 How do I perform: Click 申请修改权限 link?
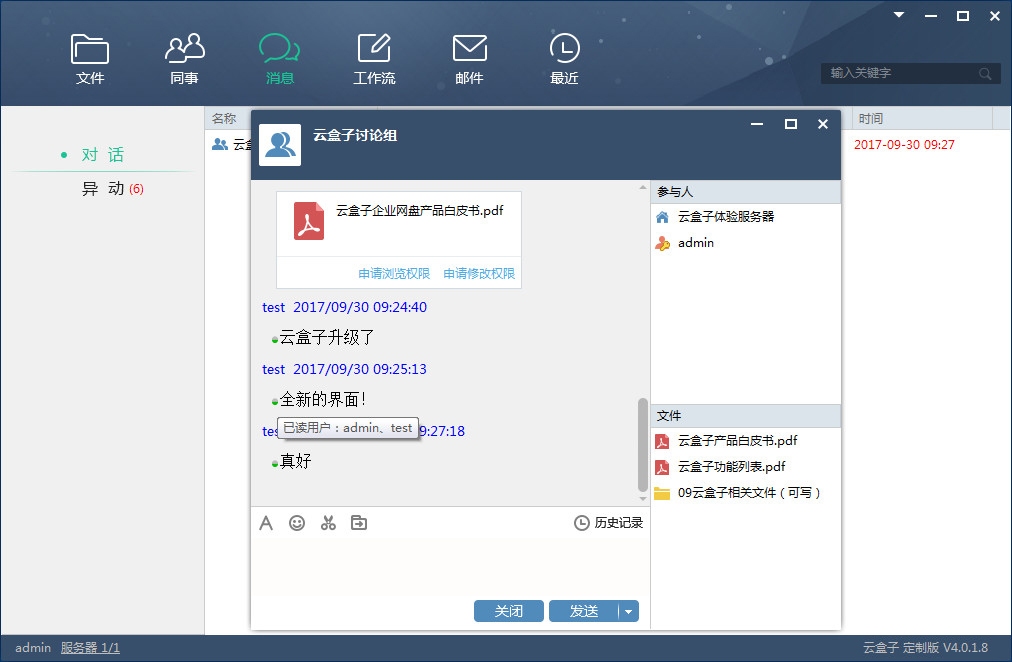click(479, 274)
